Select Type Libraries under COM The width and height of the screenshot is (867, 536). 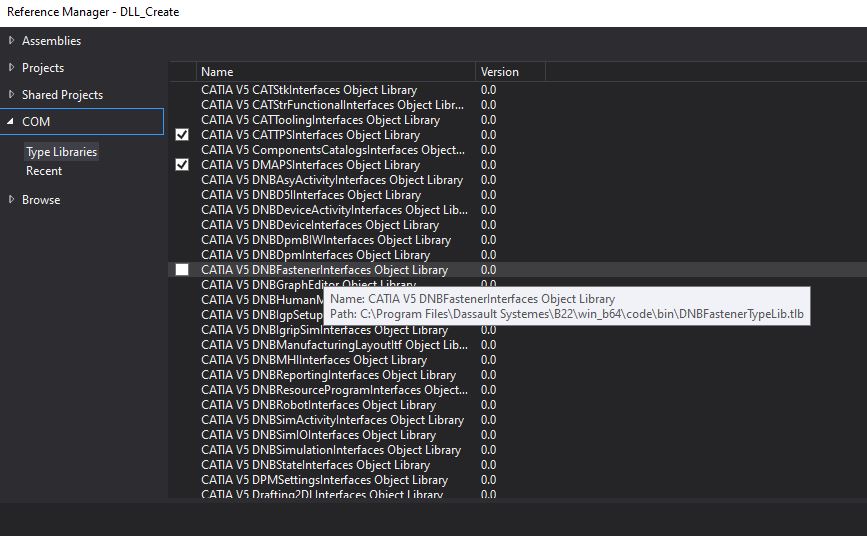(61, 152)
